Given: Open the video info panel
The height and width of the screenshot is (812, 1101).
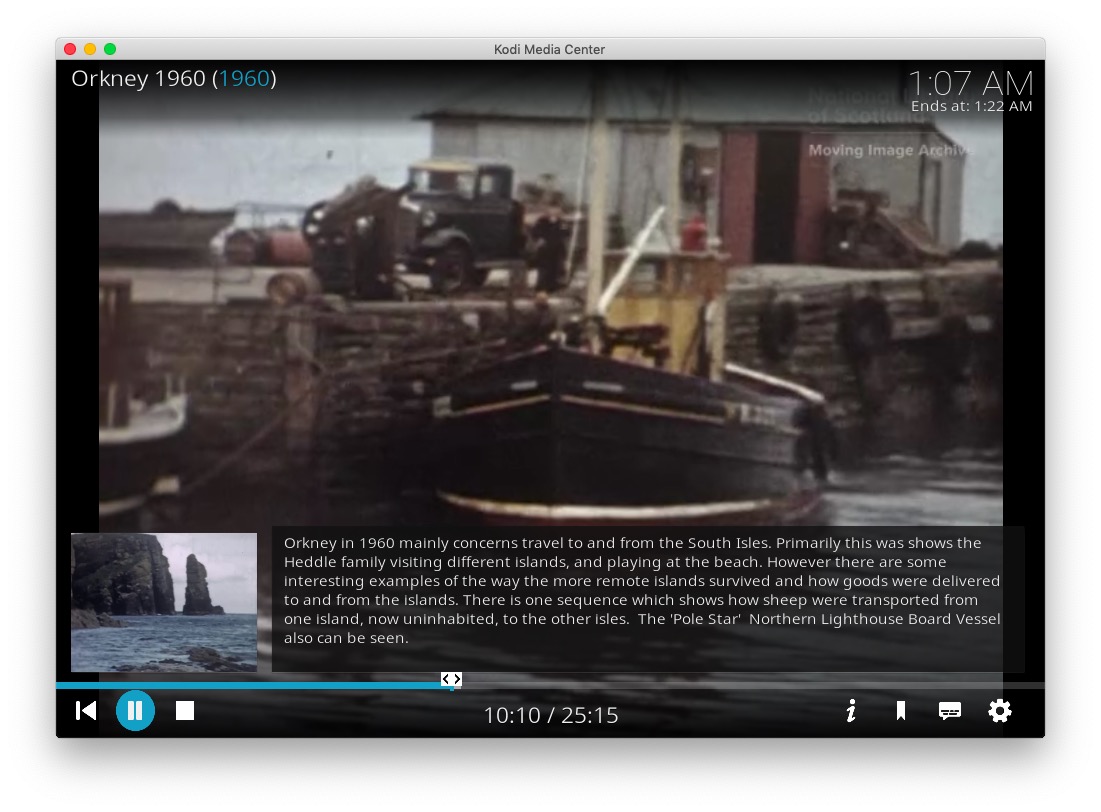Looking at the screenshot, I should click(851, 711).
